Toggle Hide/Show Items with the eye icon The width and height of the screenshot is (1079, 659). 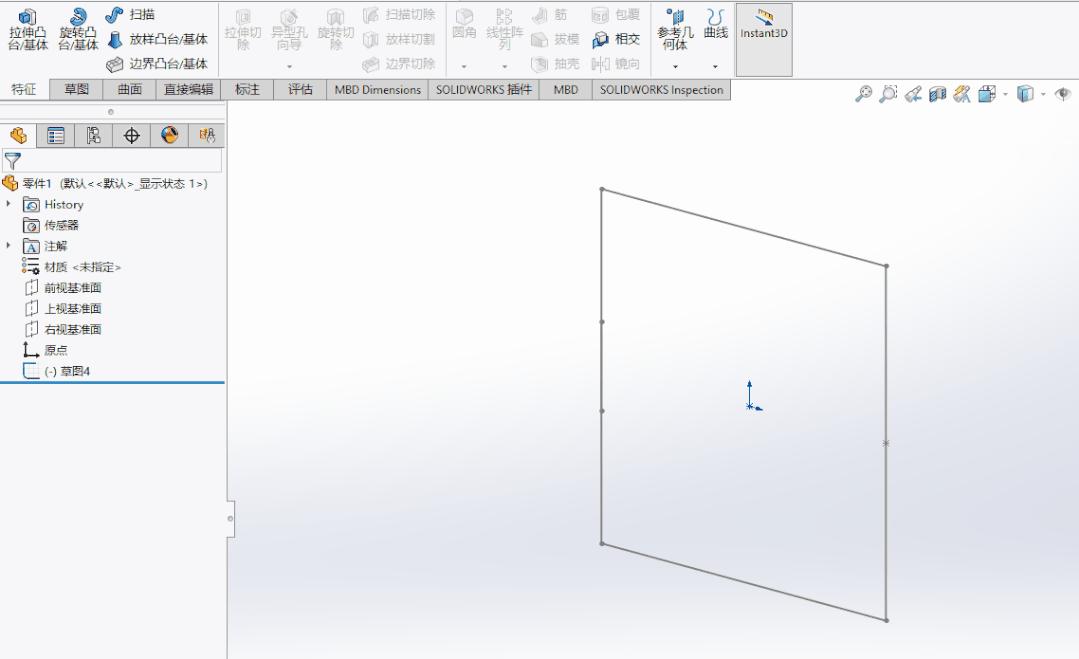1064,92
